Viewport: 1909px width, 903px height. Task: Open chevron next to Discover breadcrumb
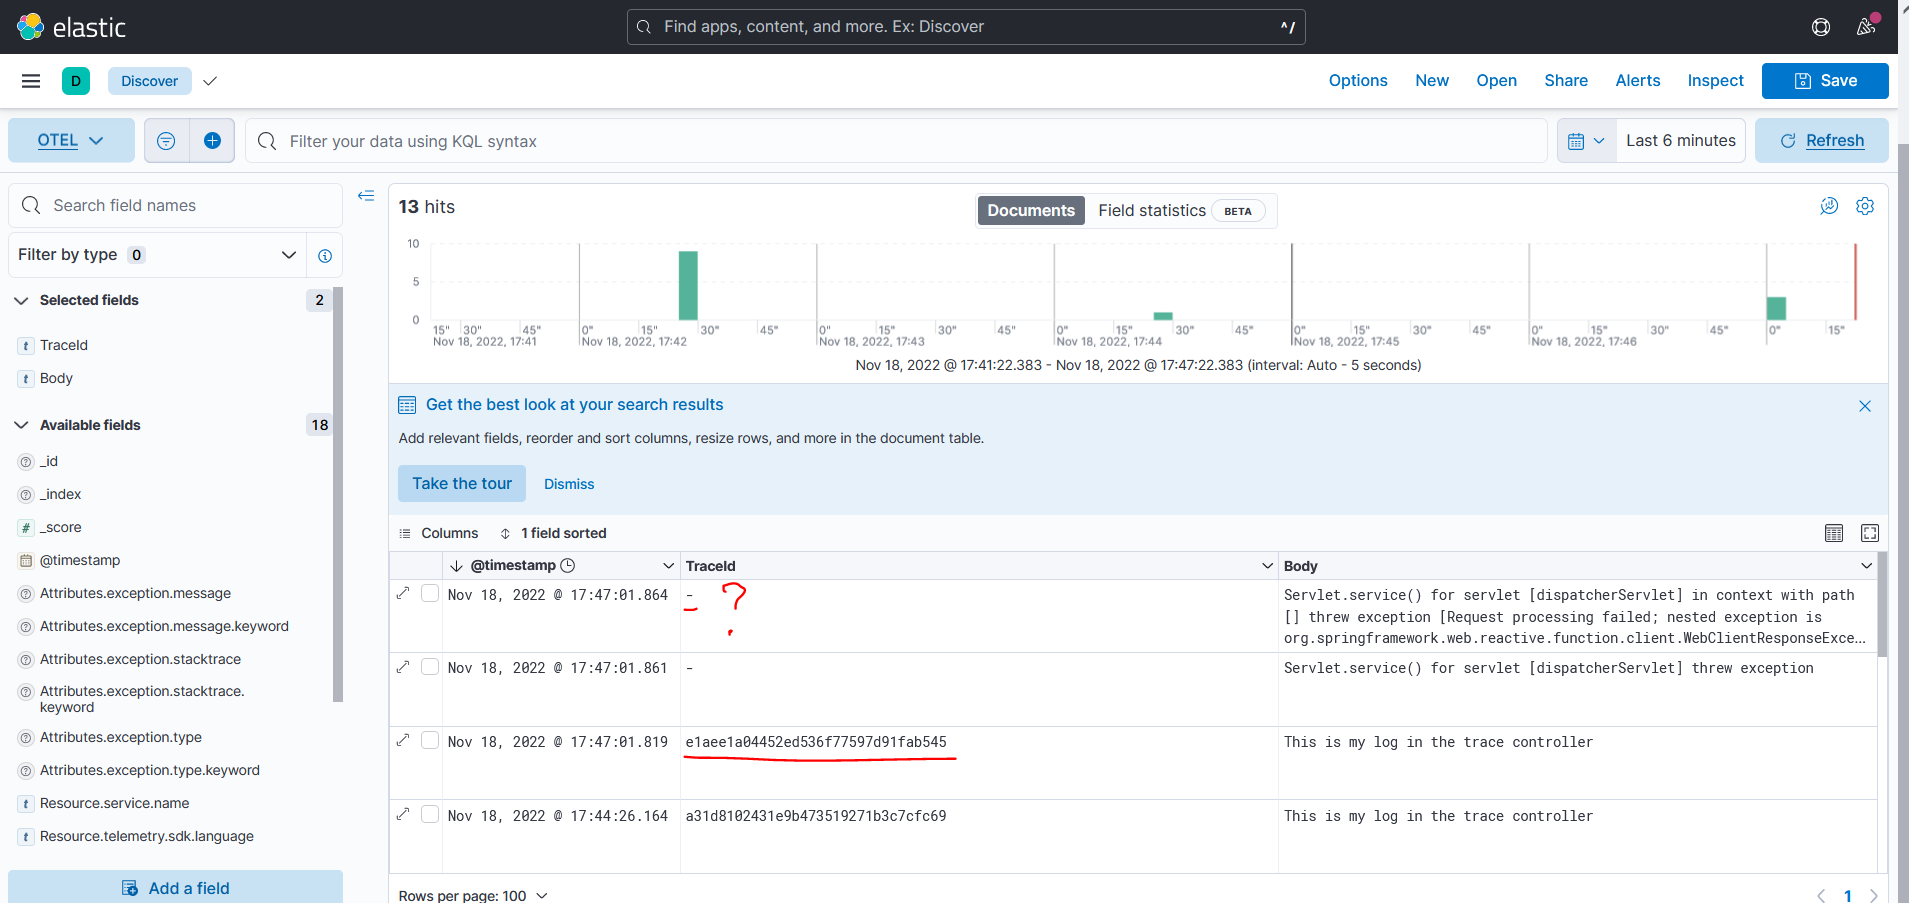coord(210,81)
